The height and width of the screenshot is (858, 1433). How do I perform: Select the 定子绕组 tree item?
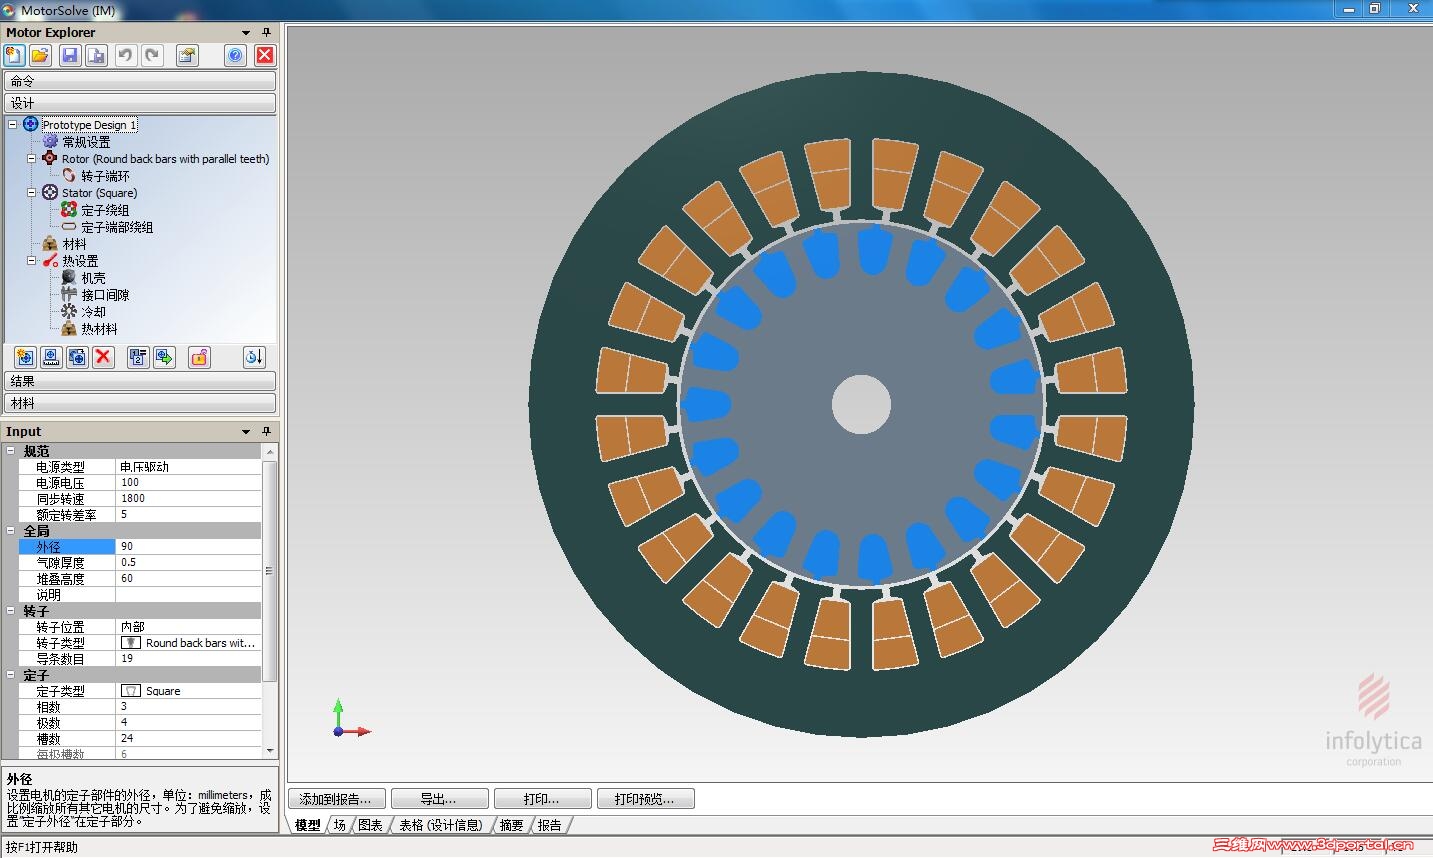[105, 210]
